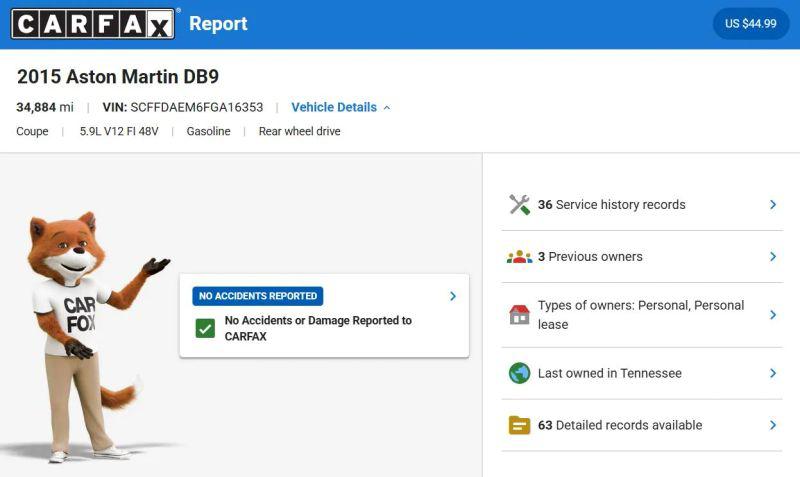Viewport: 800px width, 477px height.
Task: Open 63 Detailed records available chevron
Action: coord(773,425)
